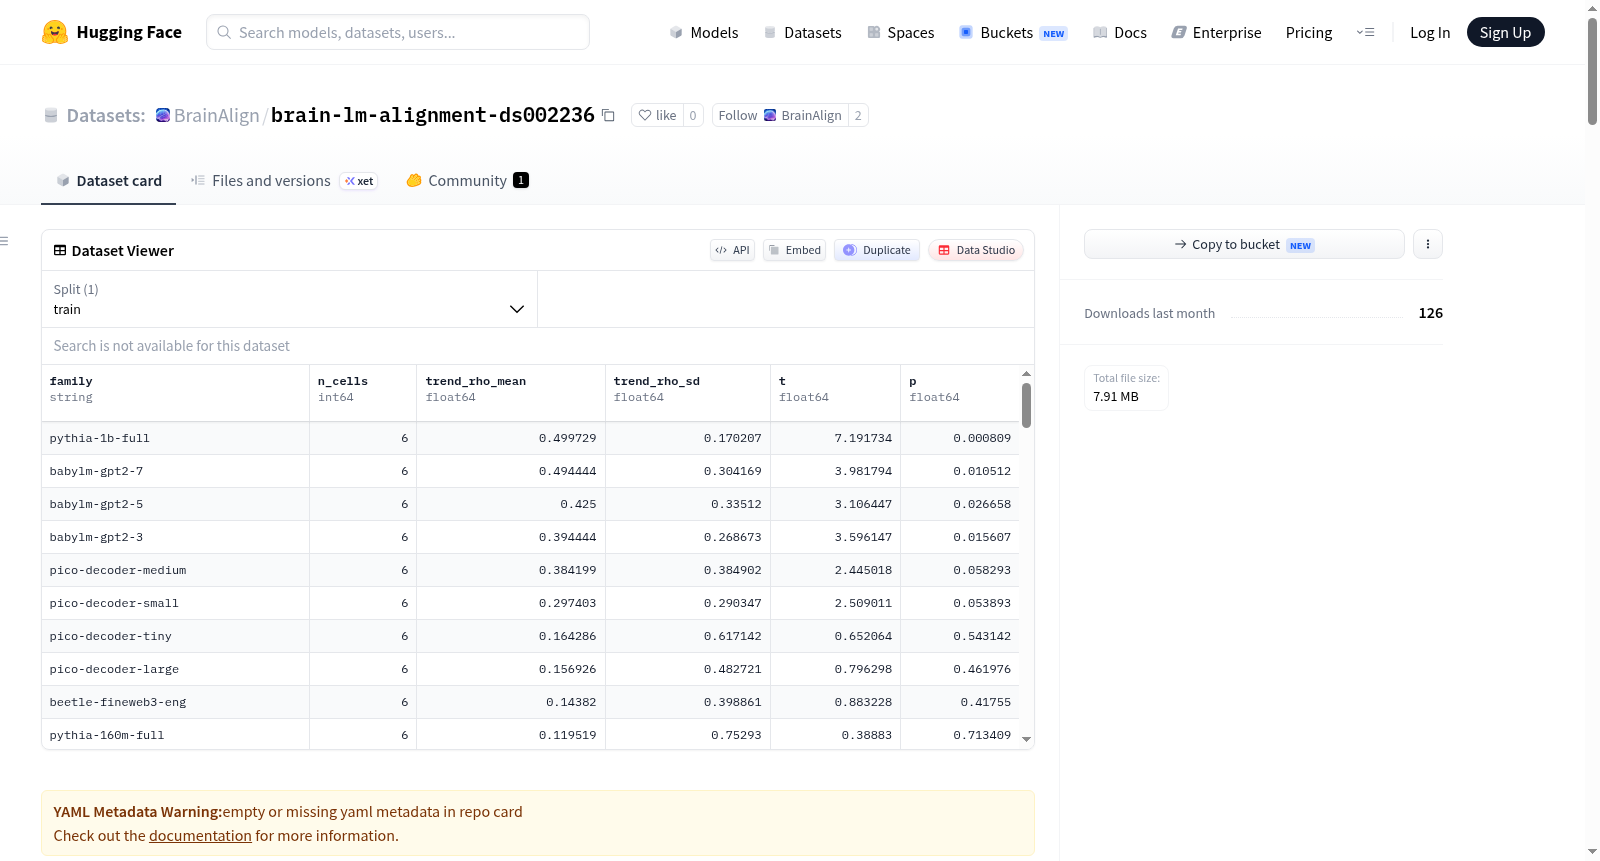
Task: Click the Log In link
Action: coord(1430,32)
